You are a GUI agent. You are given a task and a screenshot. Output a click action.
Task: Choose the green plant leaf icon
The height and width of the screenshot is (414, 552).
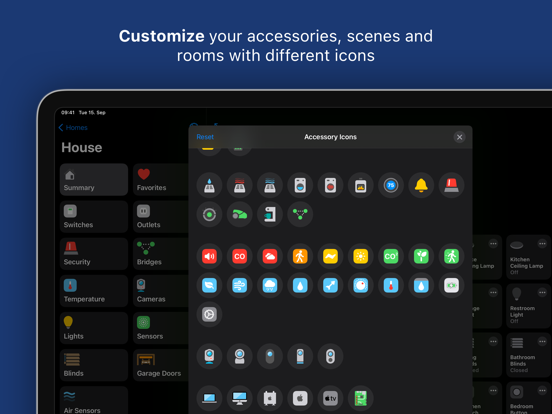pos(421,256)
